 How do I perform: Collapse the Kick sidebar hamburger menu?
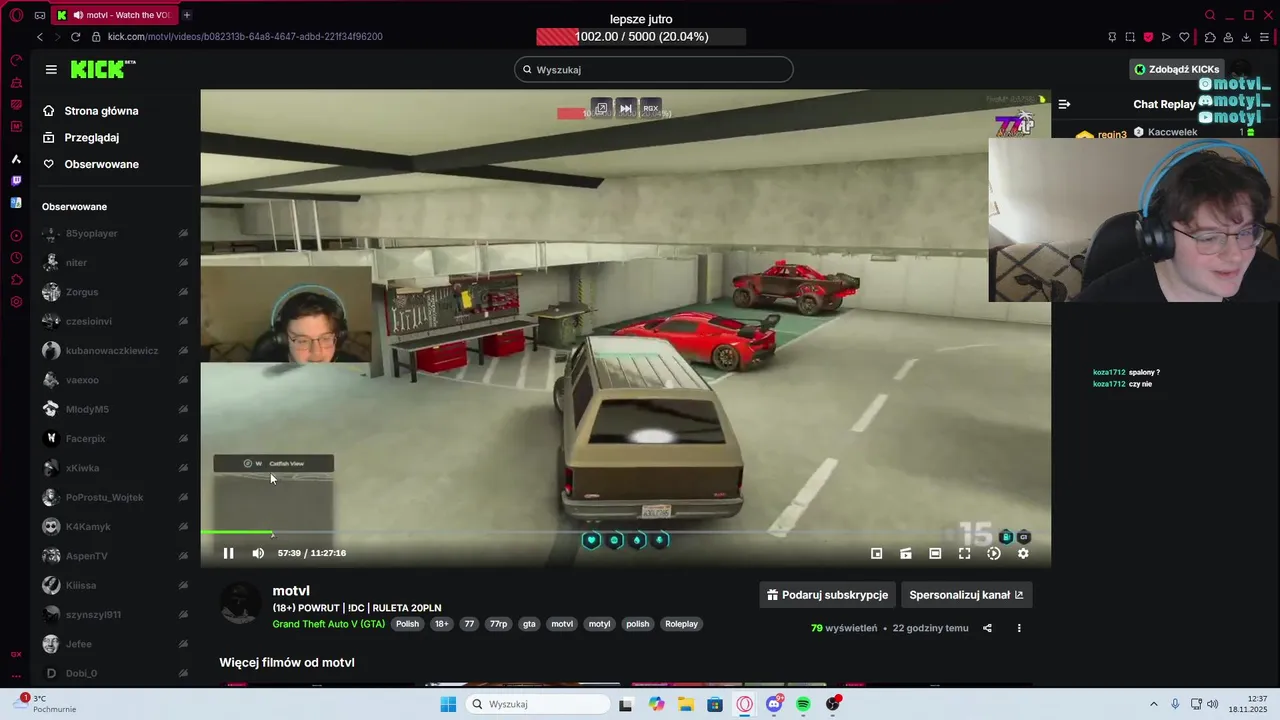pyautogui.click(x=51, y=69)
